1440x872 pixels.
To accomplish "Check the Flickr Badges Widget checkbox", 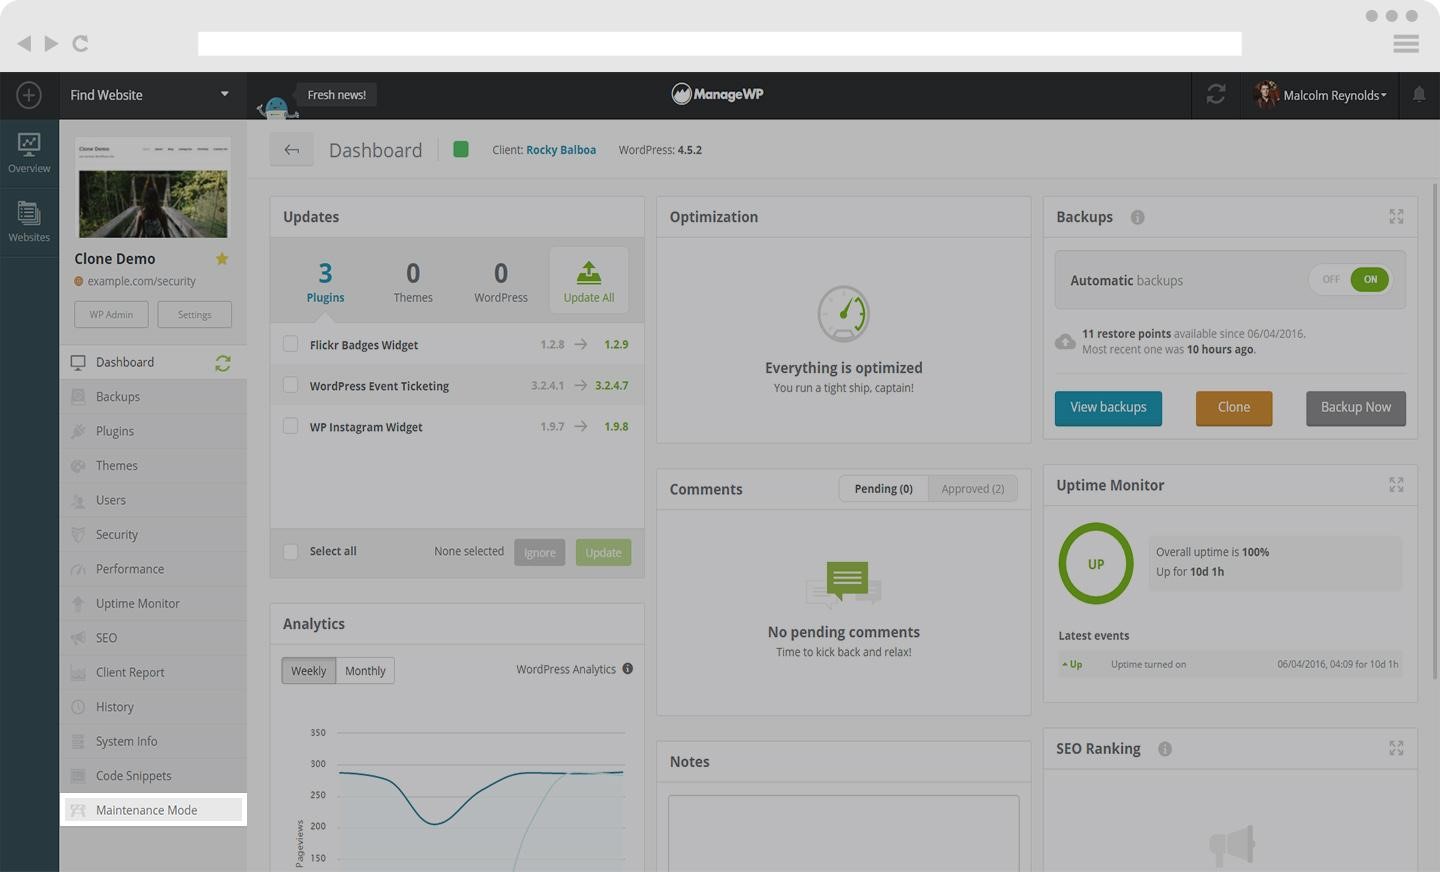I will pos(290,344).
